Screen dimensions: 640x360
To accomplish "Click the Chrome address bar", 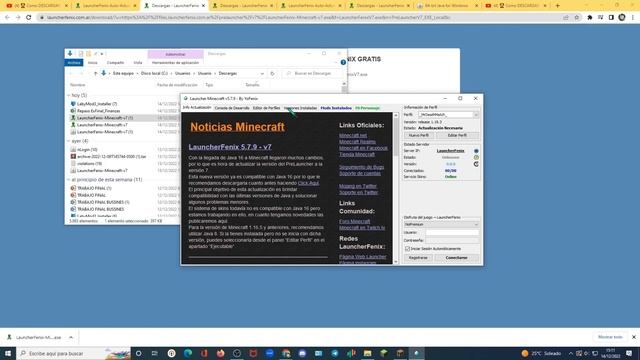I will [302, 18].
